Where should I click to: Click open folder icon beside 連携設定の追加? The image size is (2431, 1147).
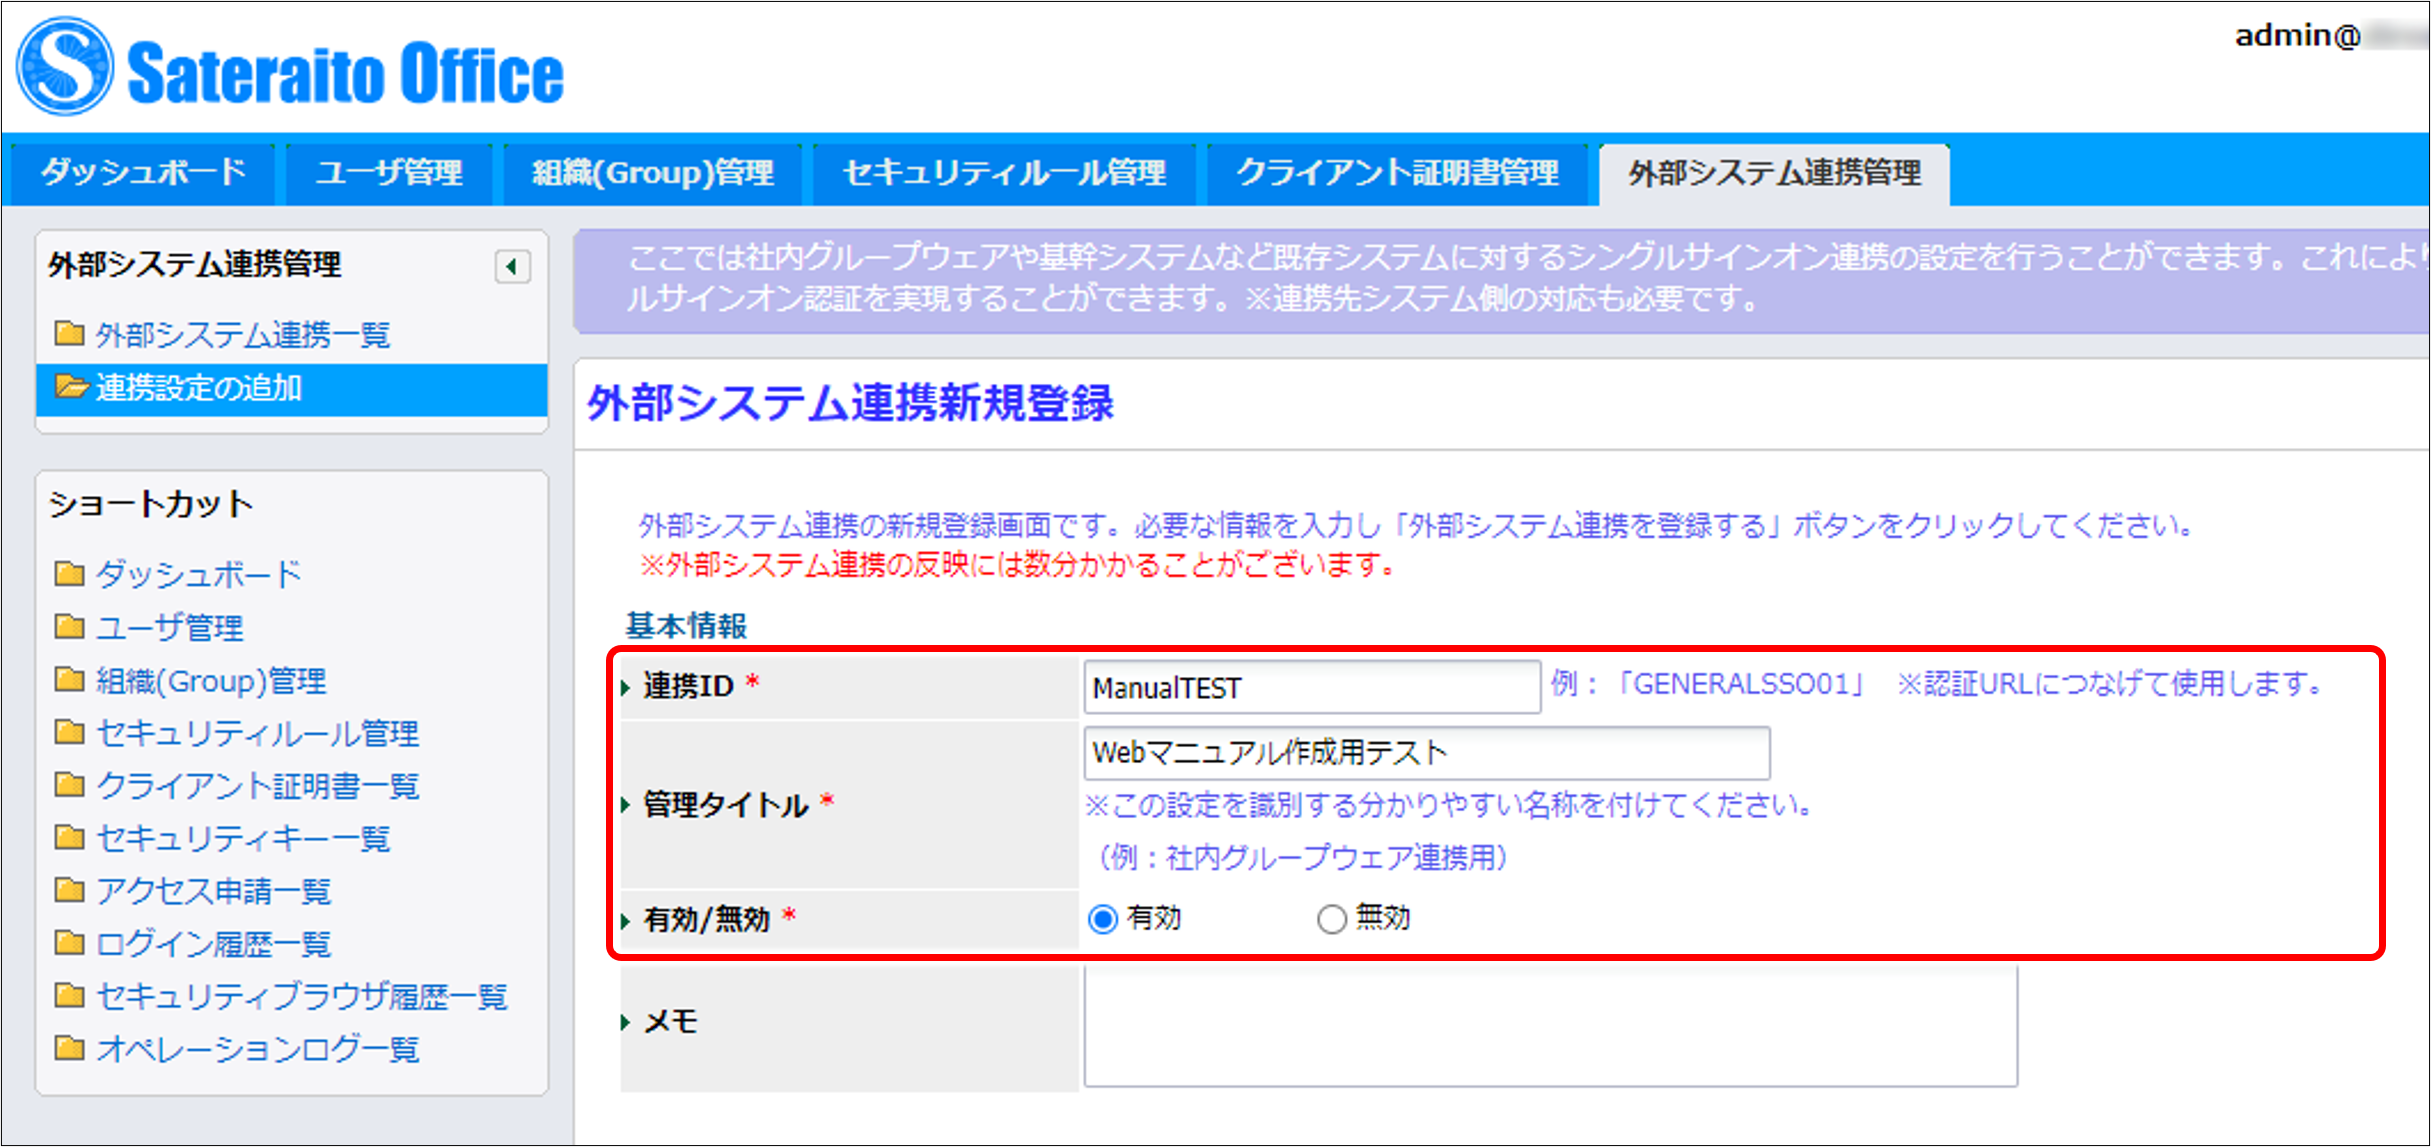(x=71, y=387)
